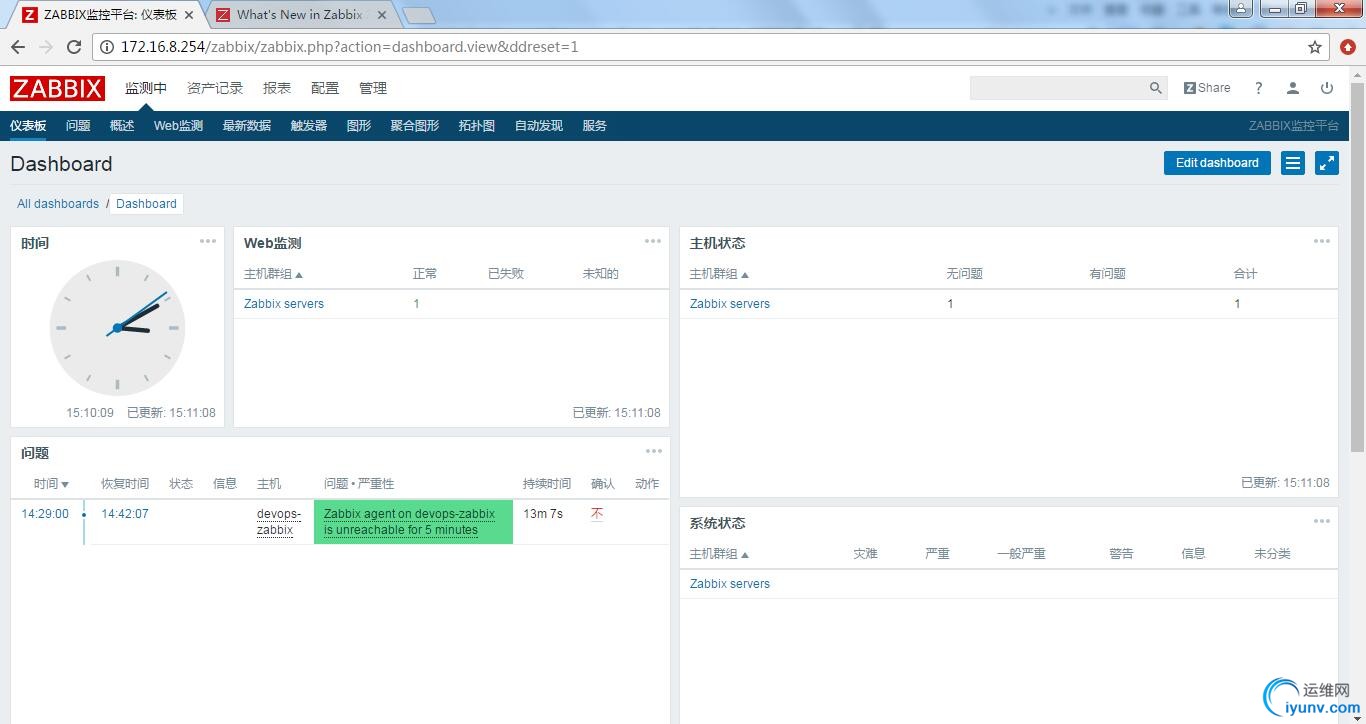This screenshot has width=1366, height=724.
Task: Select the 仪表板 submenu item
Action: pos(28,126)
